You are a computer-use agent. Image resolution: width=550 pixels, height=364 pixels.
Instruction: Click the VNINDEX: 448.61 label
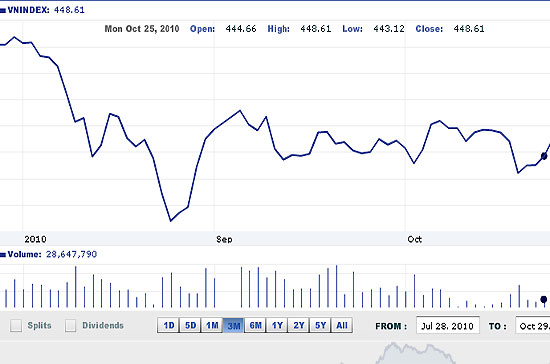[x=46, y=10]
